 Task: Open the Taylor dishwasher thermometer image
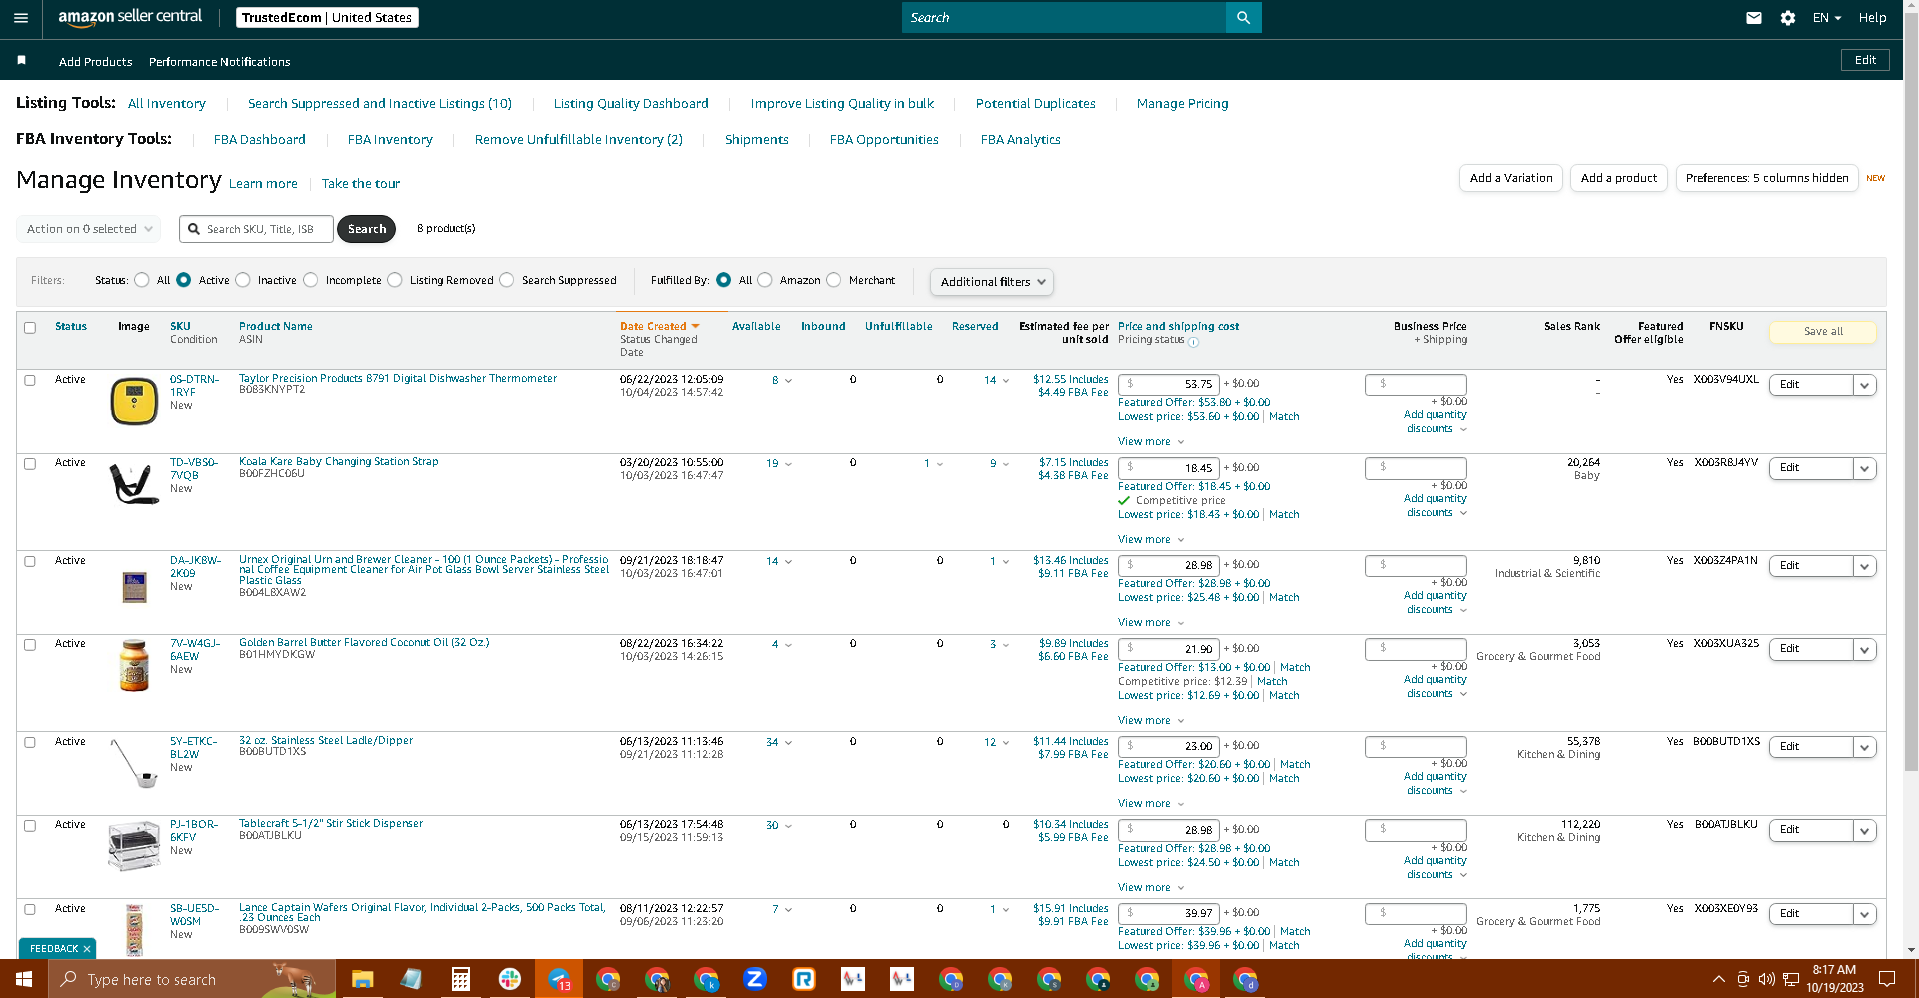(x=134, y=401)
